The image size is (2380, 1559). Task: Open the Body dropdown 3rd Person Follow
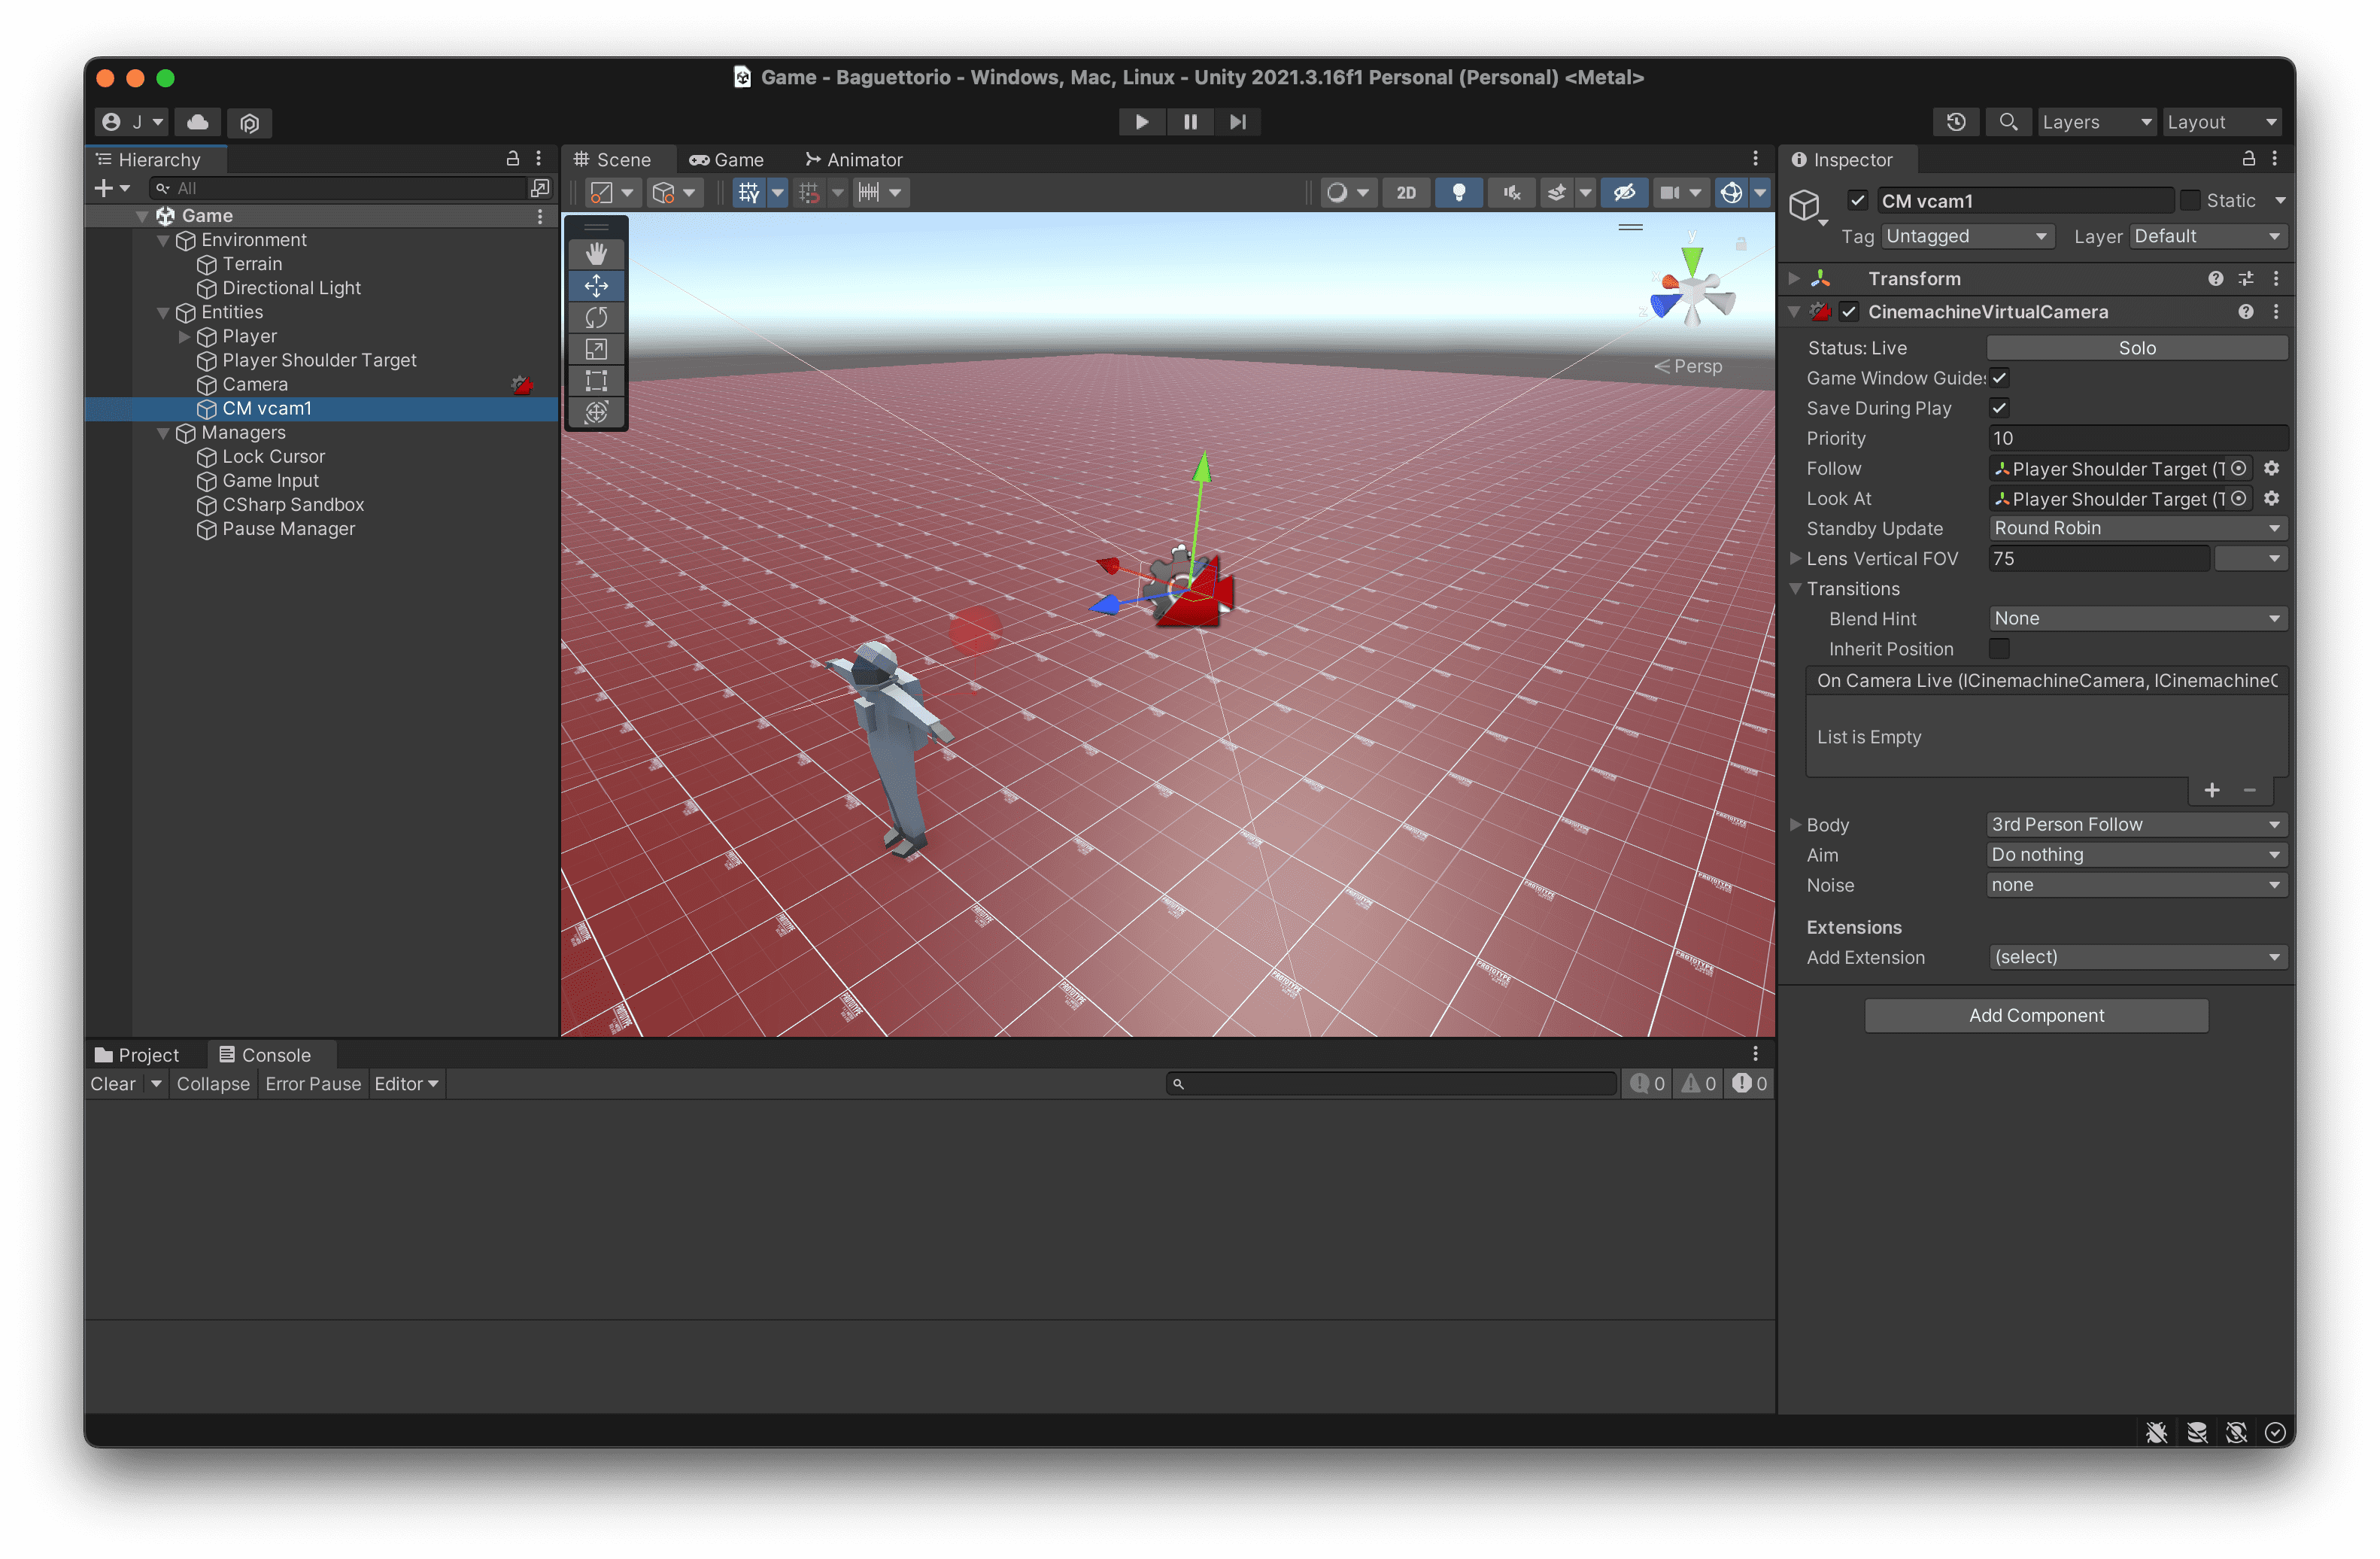pyautogui.click(x=2135, y=824)
